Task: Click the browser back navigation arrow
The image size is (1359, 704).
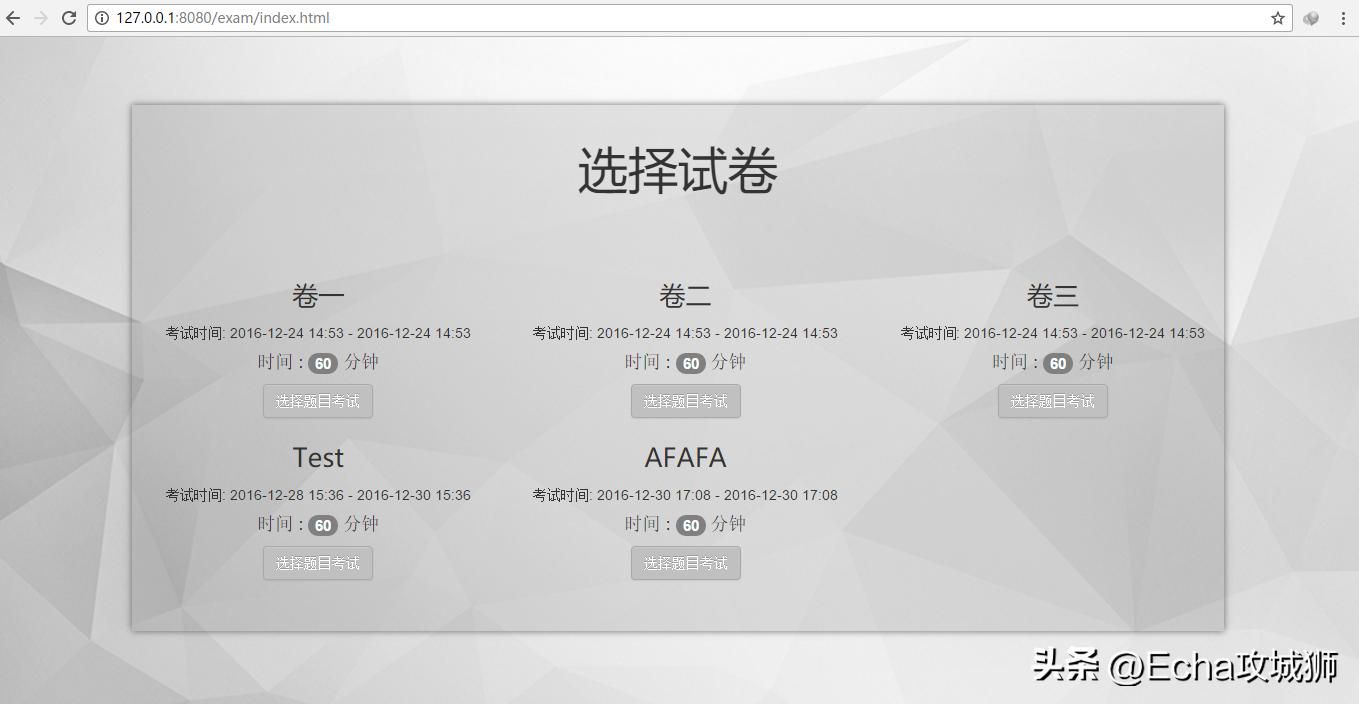Action: (14, 17)
